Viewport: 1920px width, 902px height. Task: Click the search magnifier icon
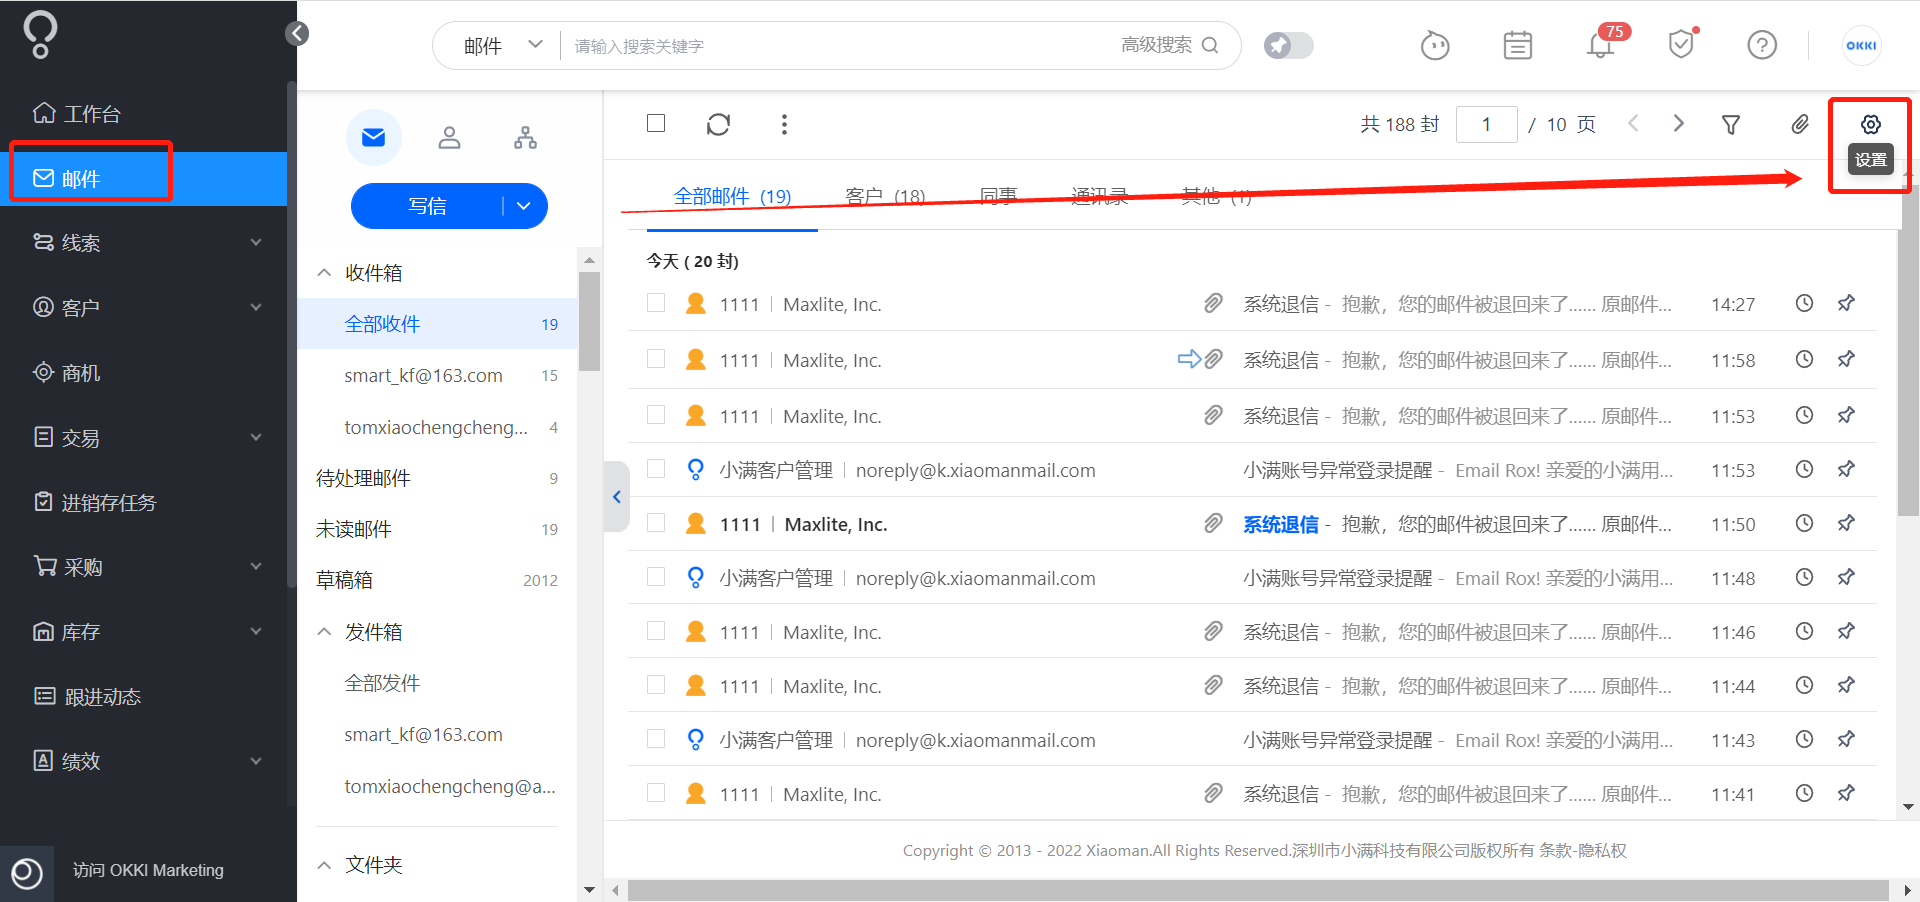pyautogui.click(x=1210, y=45)
